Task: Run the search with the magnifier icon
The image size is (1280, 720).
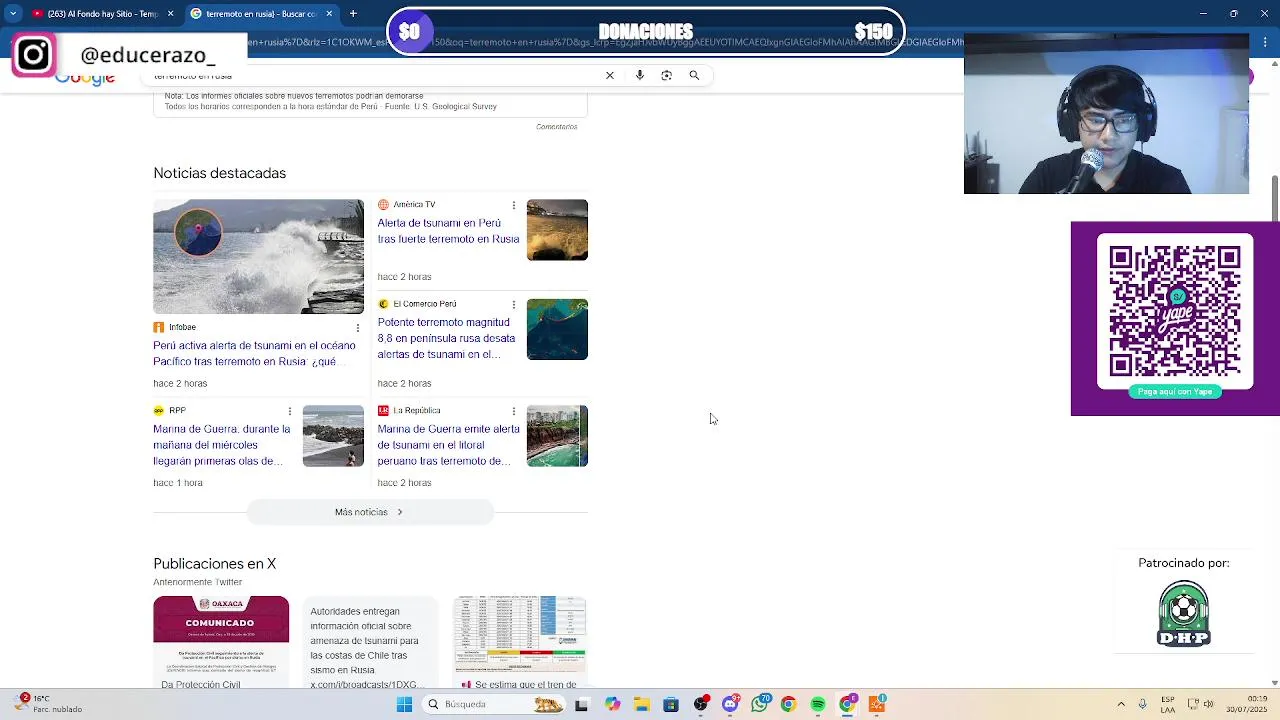Action: point(694,75)
